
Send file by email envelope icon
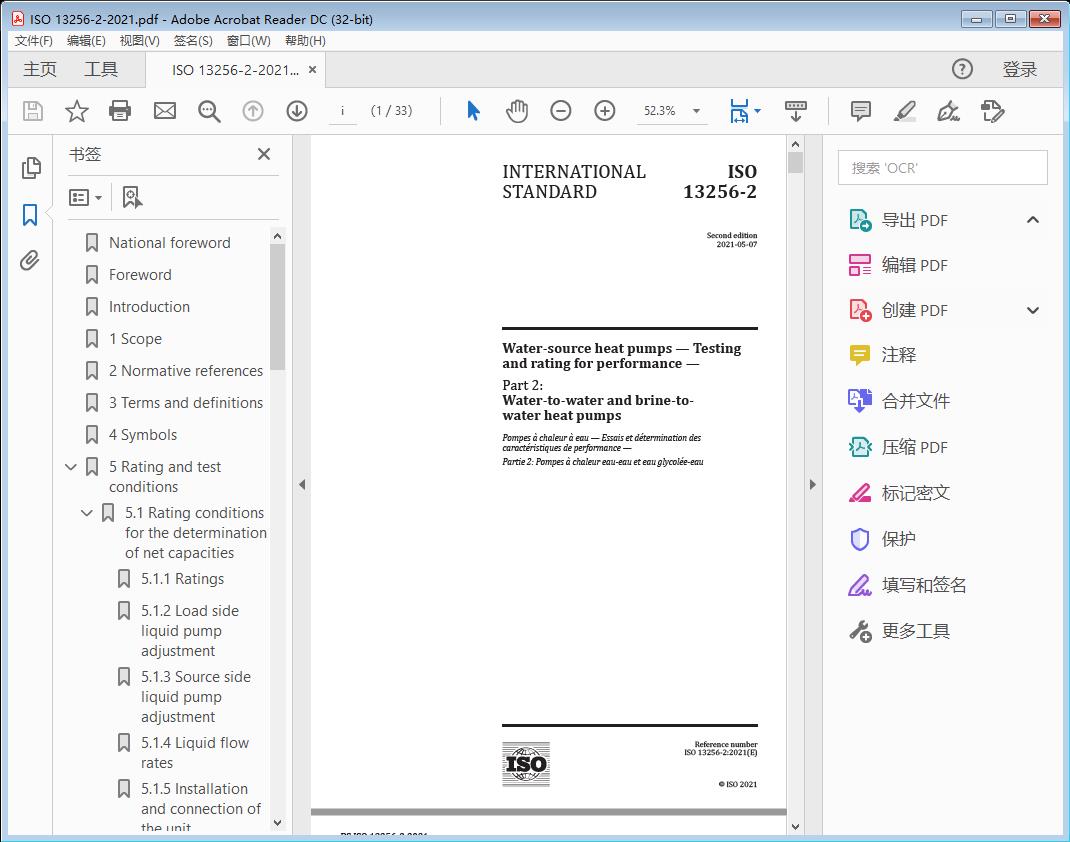tap(165, 111)
